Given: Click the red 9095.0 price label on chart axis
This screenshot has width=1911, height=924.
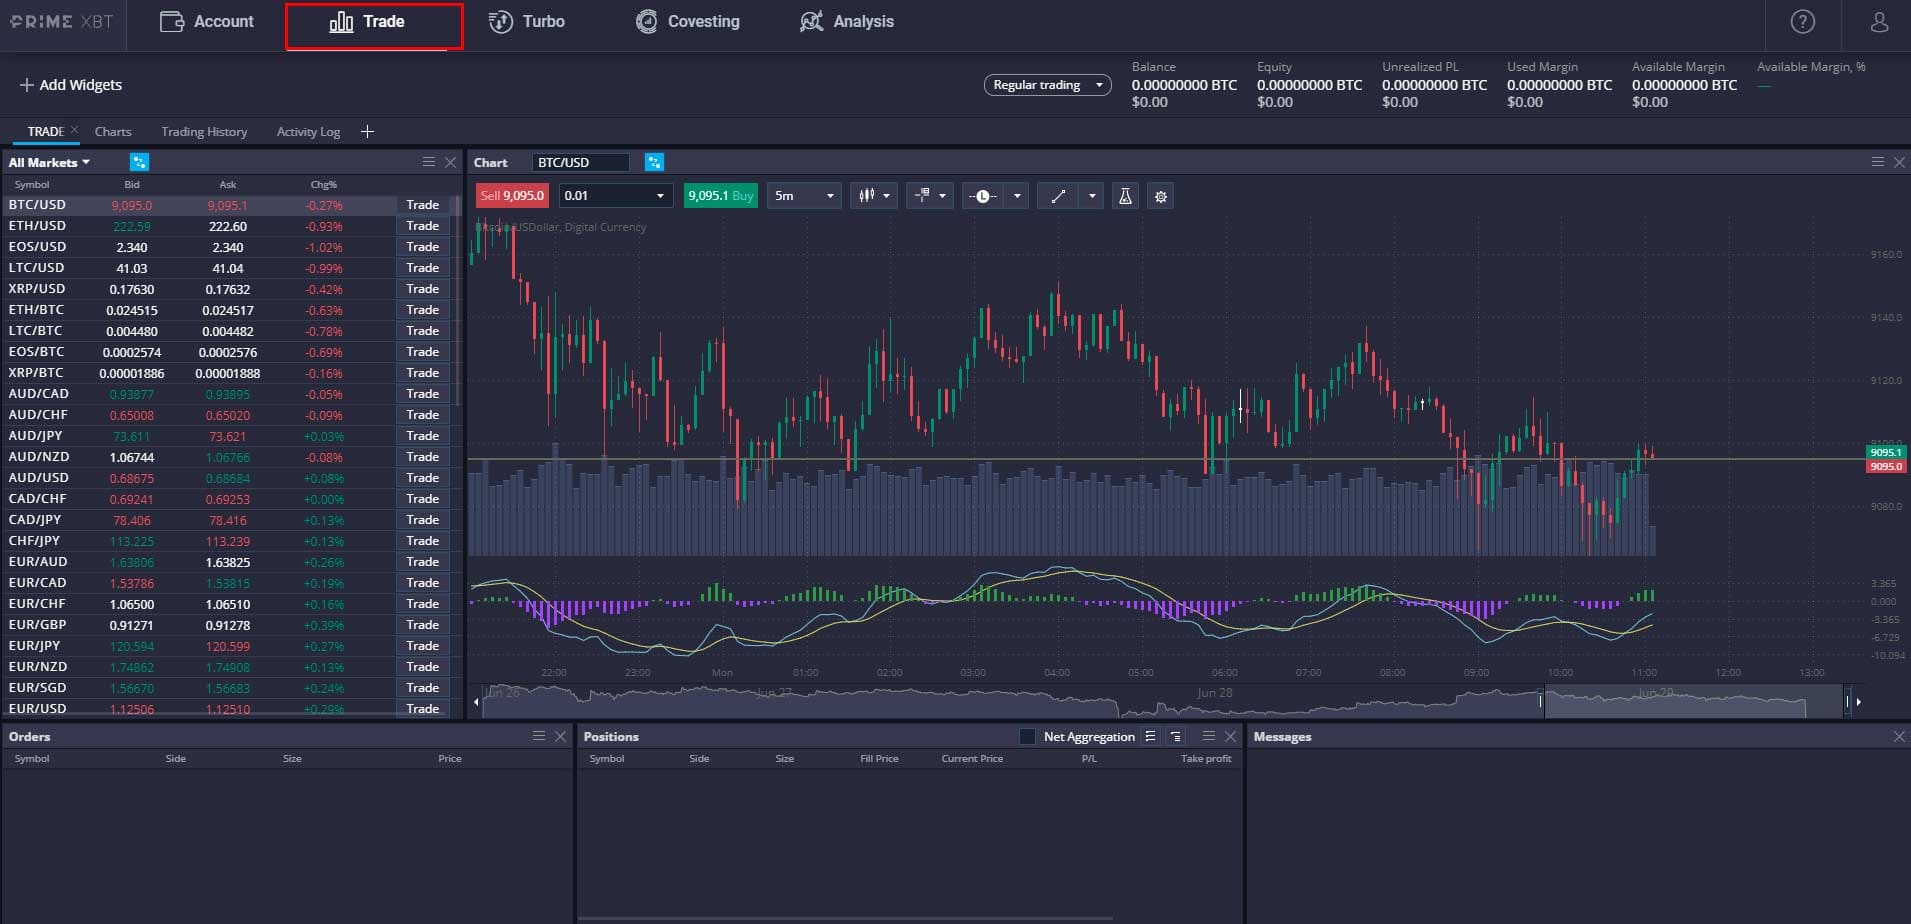Looking at the screenshot, I should pos(1886,466).
